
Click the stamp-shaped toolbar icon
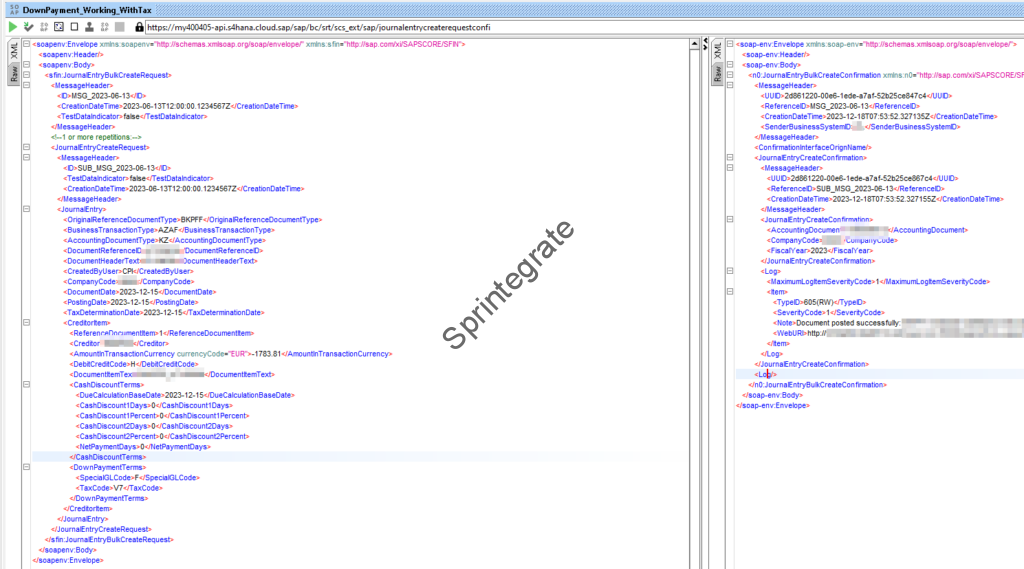coord(91,26)
